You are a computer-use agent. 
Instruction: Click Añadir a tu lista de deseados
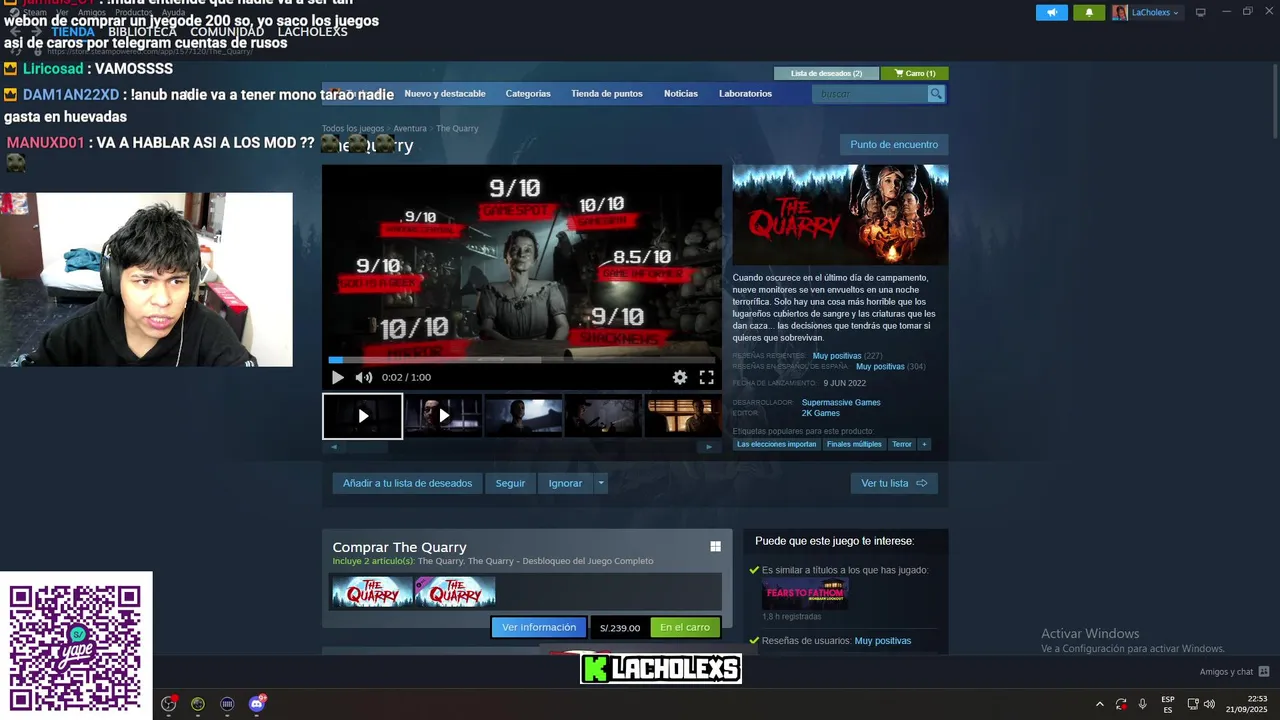pyautogui.click(x=407, y=483)
